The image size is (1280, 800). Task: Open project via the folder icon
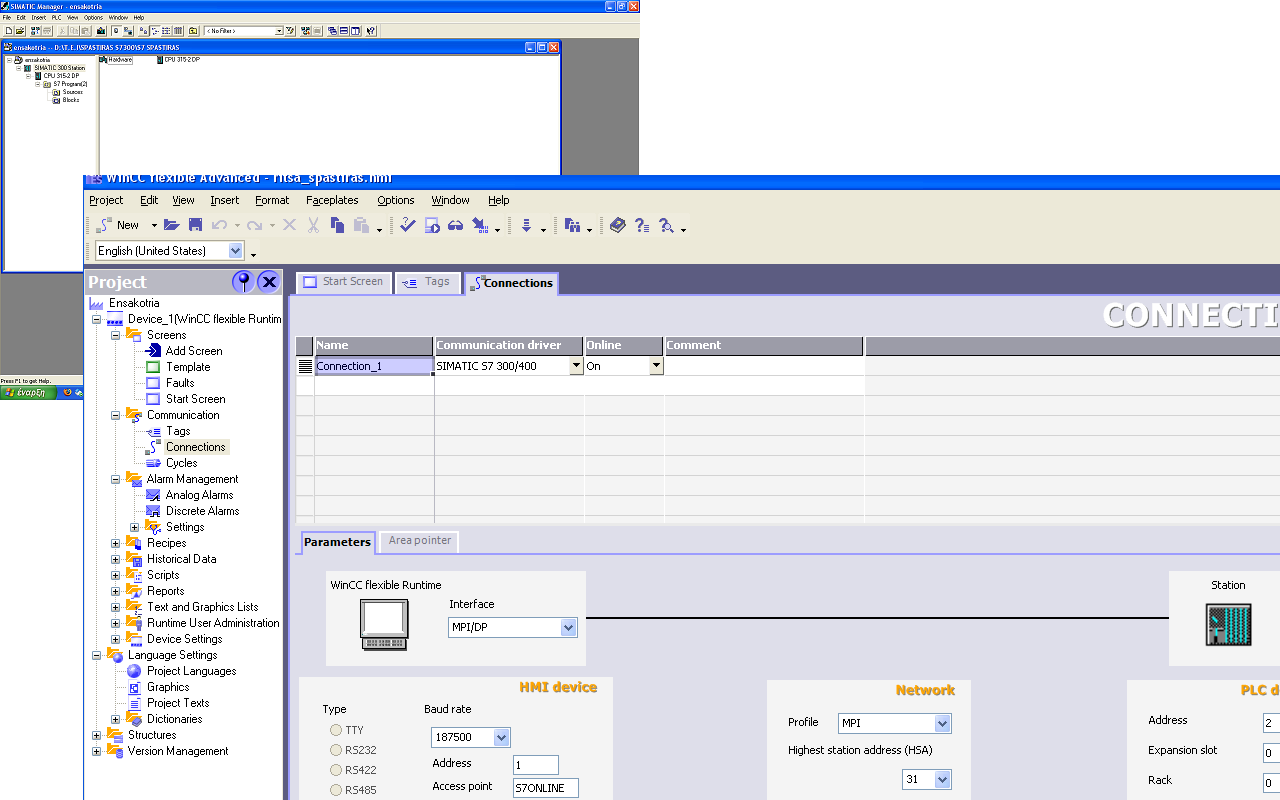point(172,225)
